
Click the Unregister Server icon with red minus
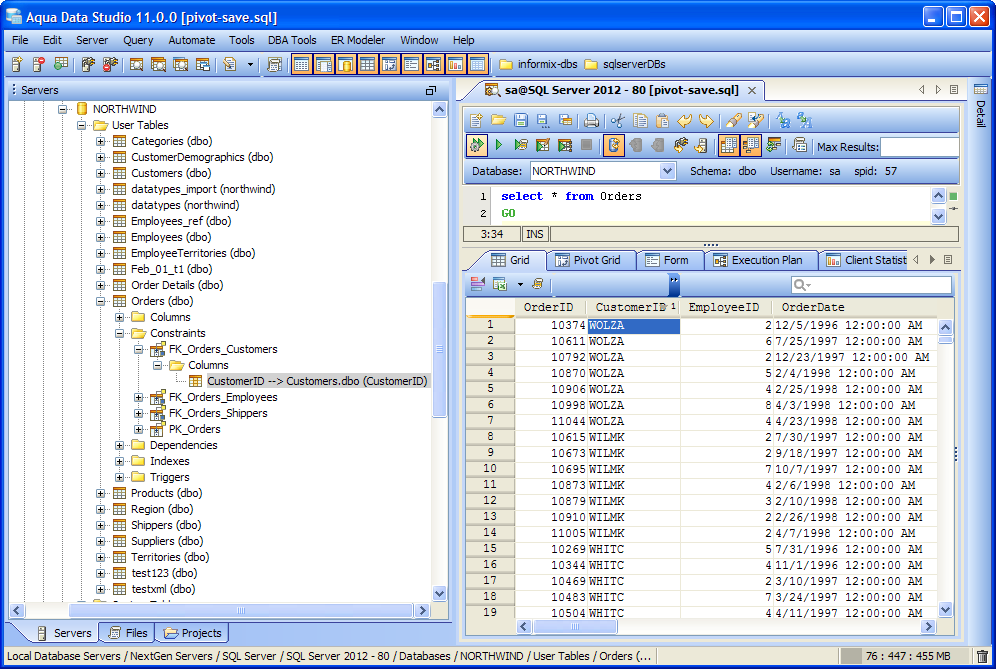point(39,64)
